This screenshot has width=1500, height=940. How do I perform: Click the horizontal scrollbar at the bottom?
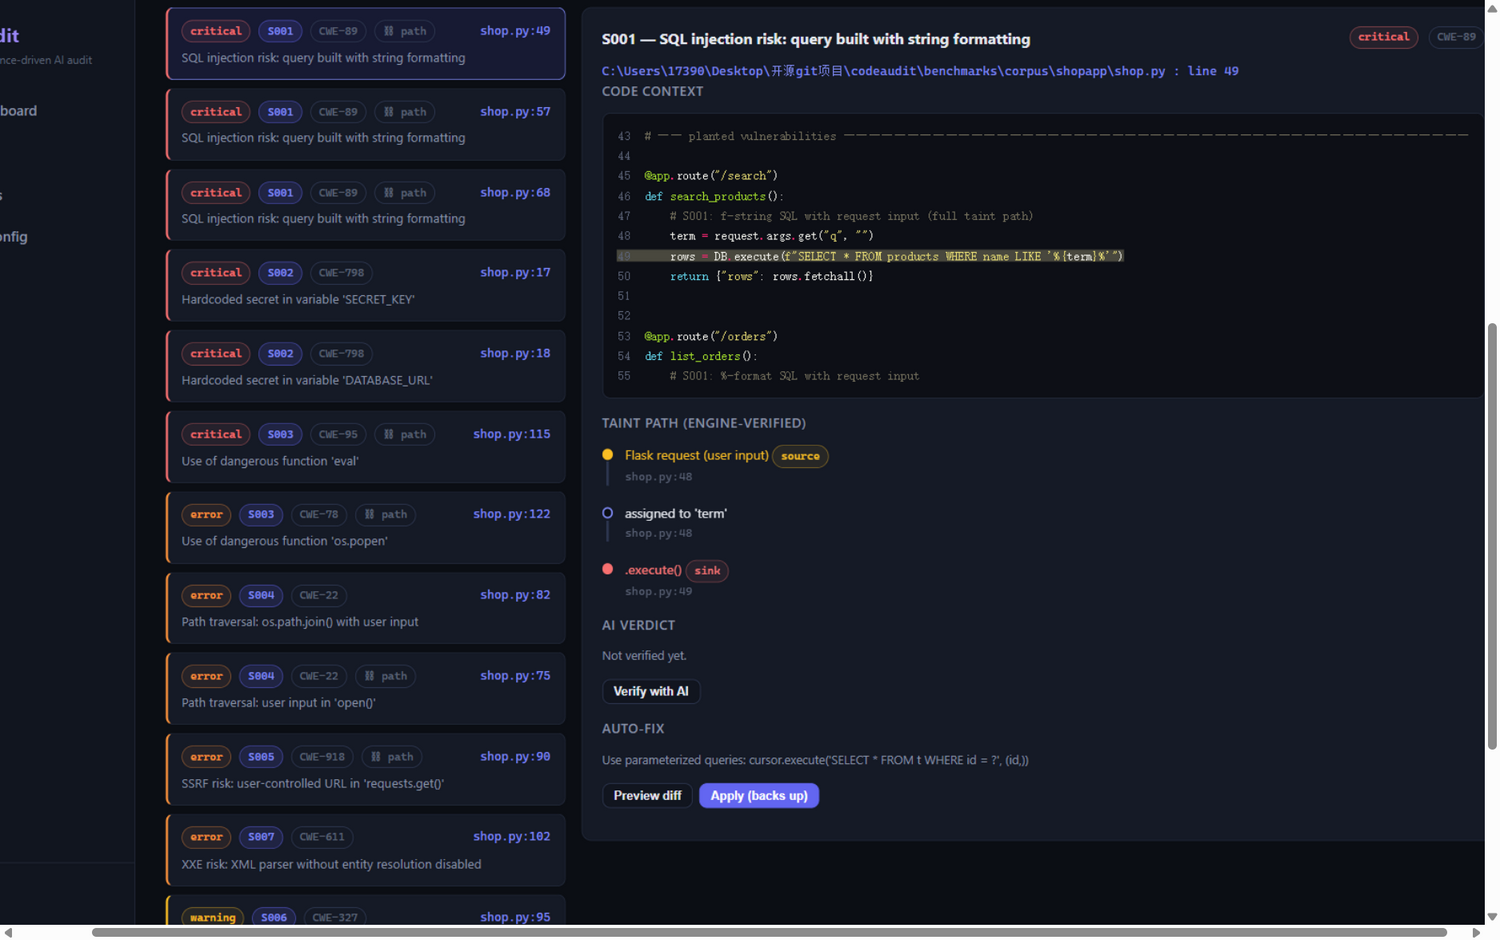click(769, 932)
